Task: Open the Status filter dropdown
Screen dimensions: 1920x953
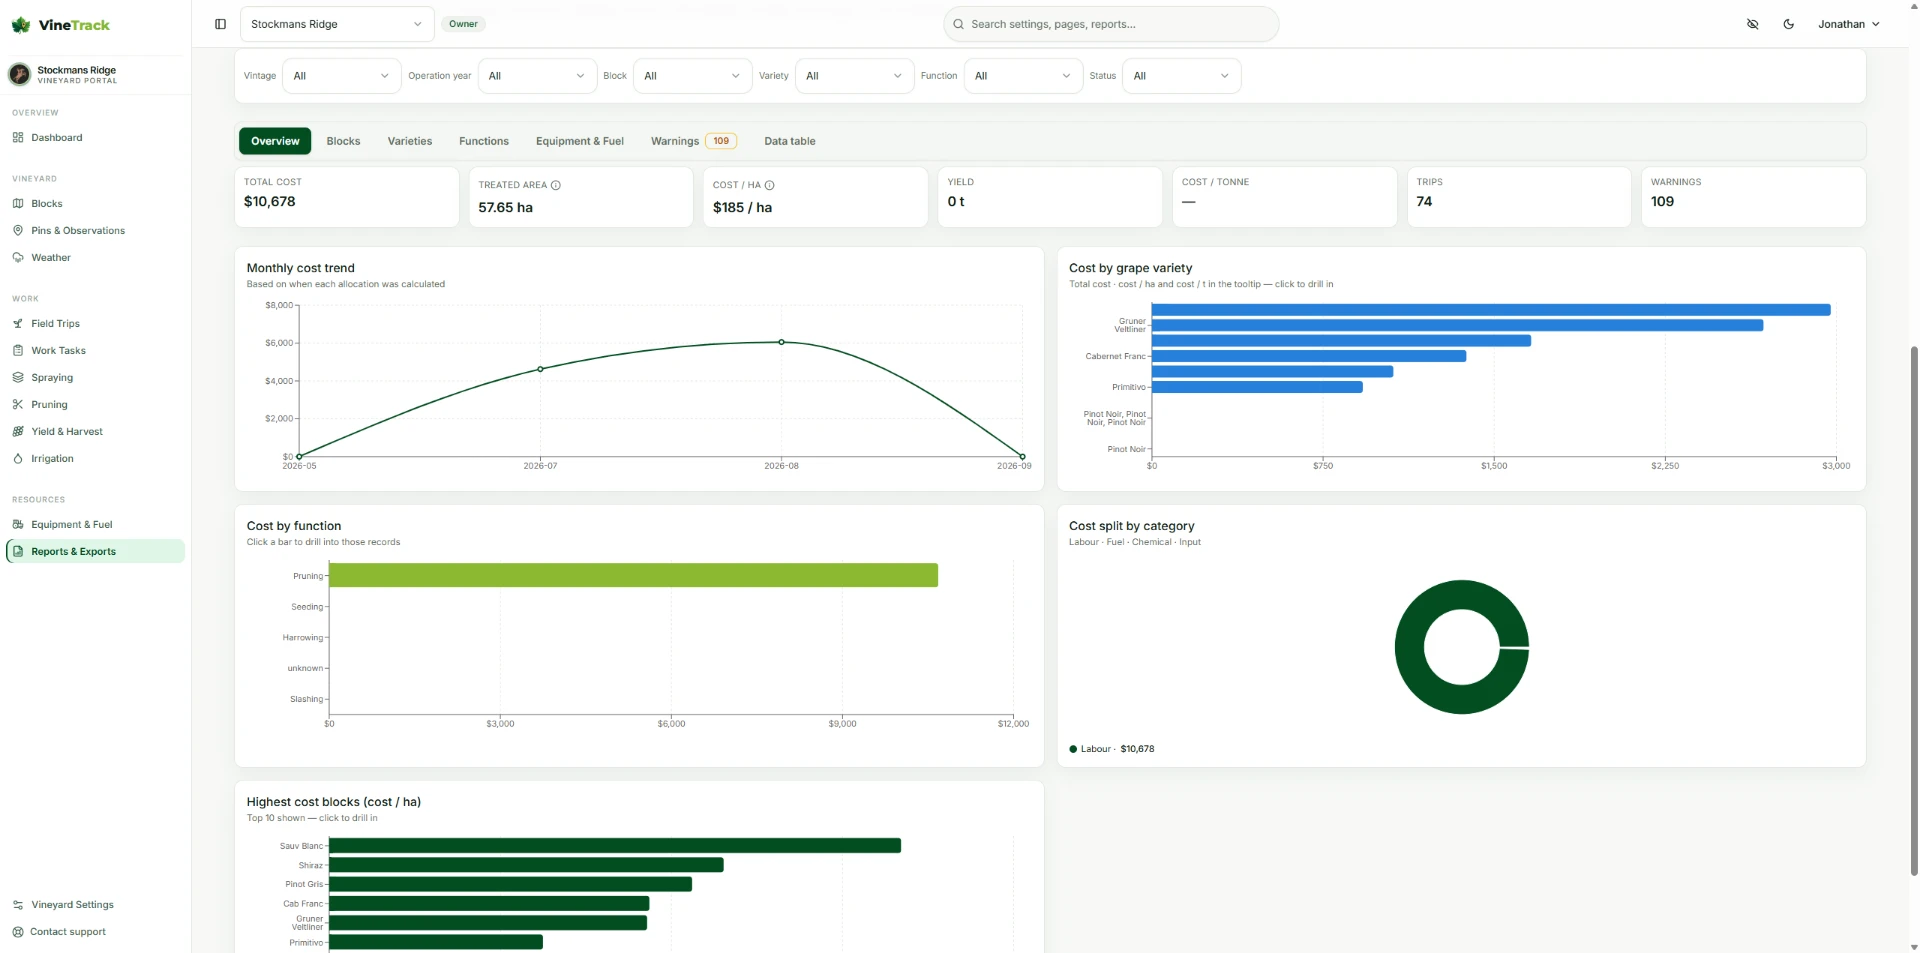Action: point(1181,76)
